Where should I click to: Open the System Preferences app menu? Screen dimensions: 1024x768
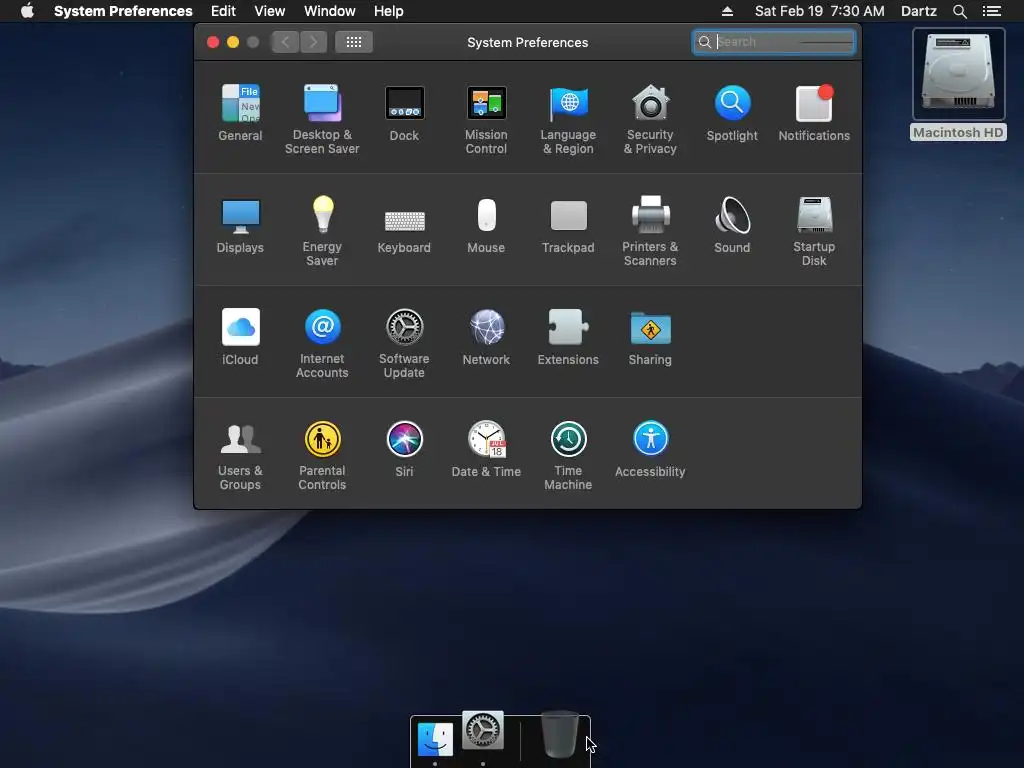(x=123, y=11)
